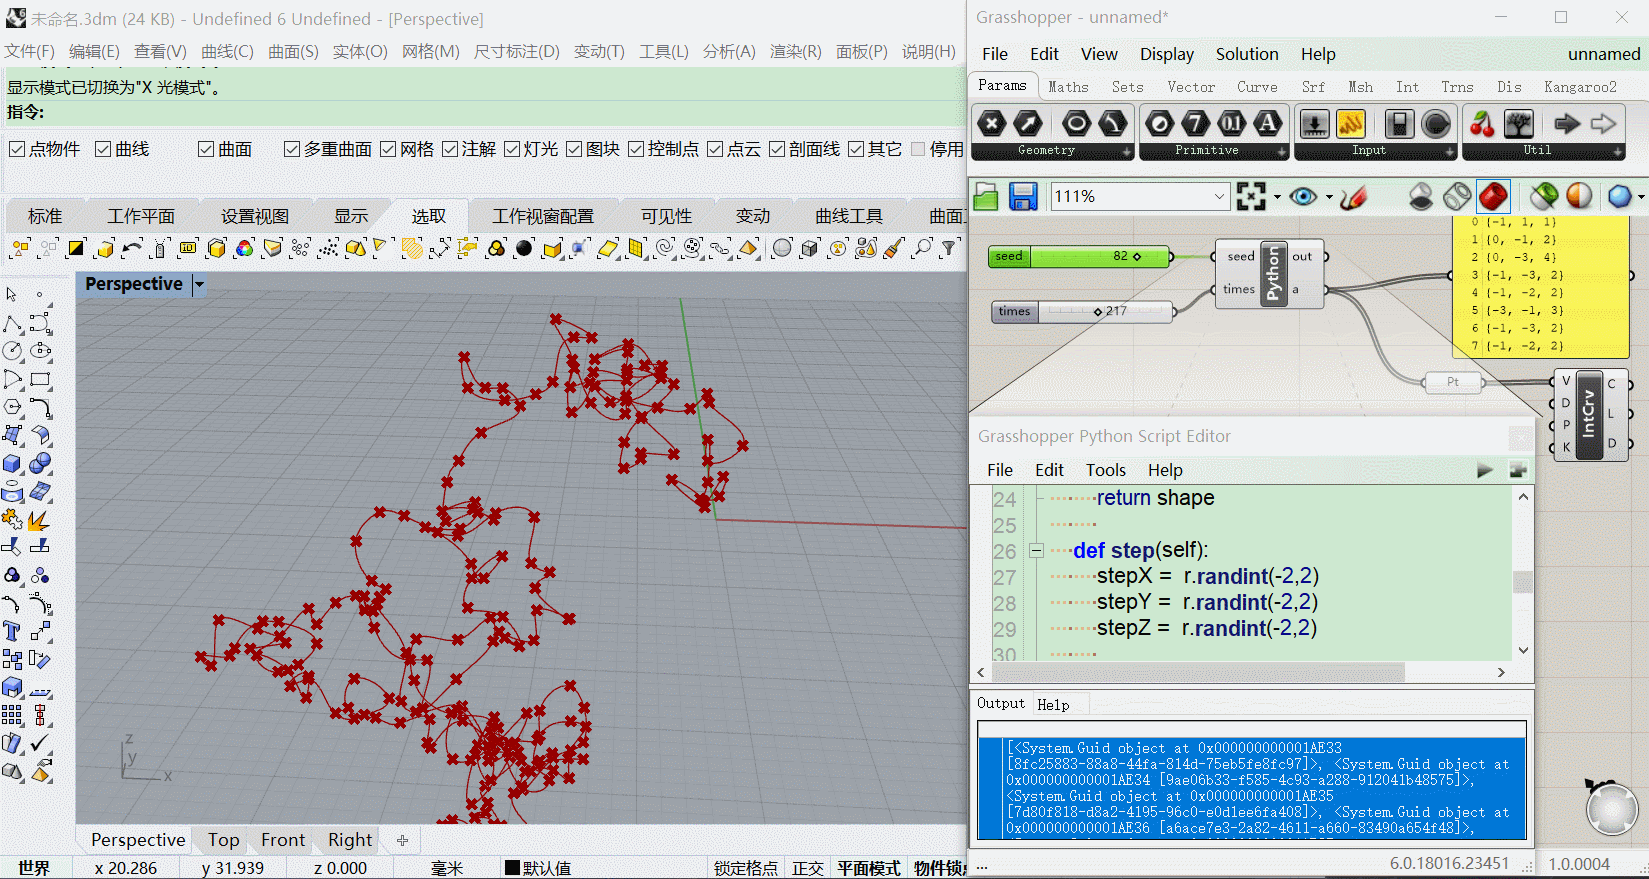Open file with green folder icon
Viewport: 1649px width, 879px height.
click(986, 197)
